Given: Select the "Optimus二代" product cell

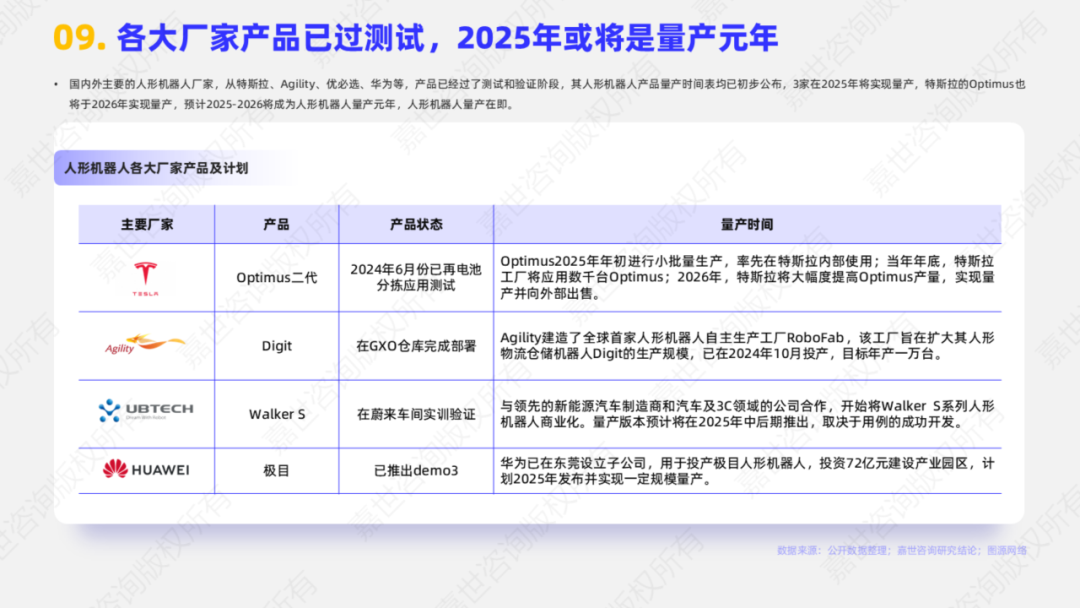Looking at the screenshot, I should [x=276, y=277].
